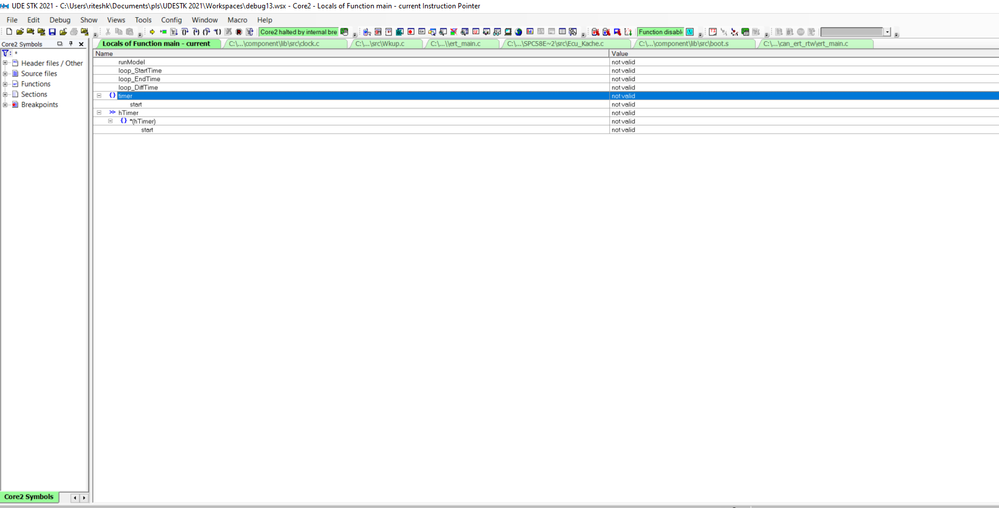Click the New file icon in toolbar
The height and width of the screenshot is (508, 999).
pos(9,32)
